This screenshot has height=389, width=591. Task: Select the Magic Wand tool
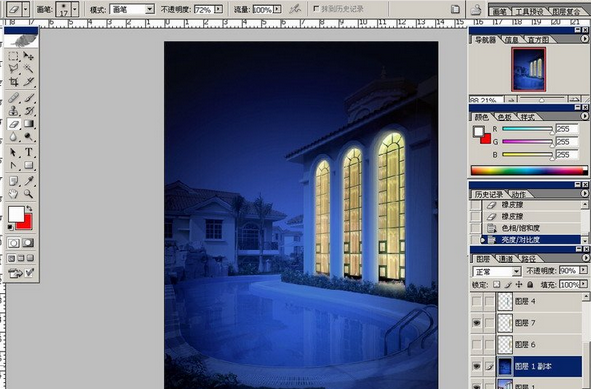pyautogui.click(x=29, y=69)
